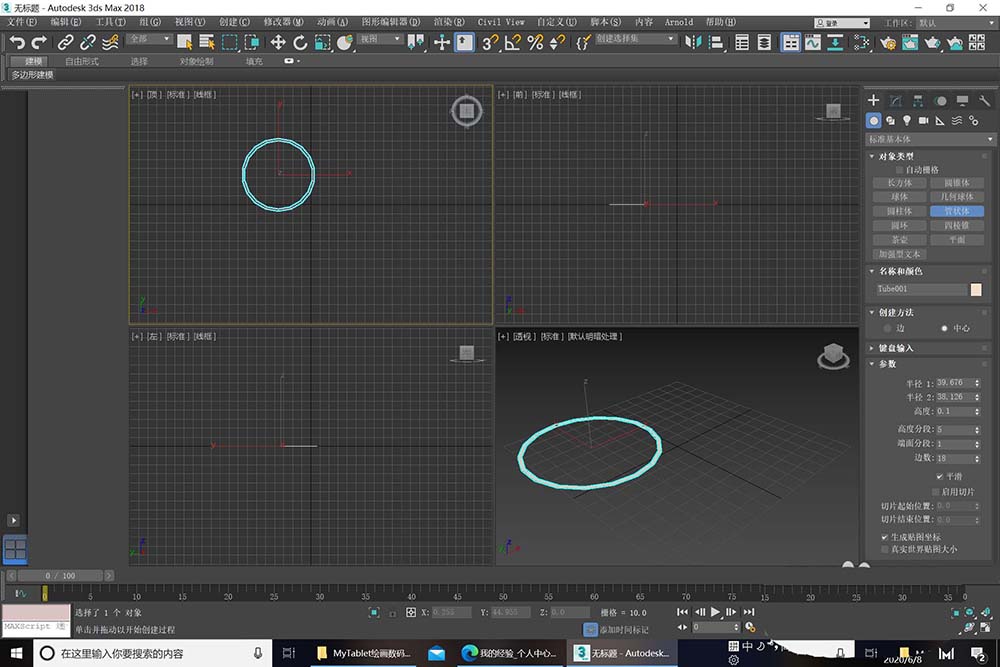The height and width of the screenshot is (667, 1000).
Task: Uncheck the 平滑 smooth checkbox
Action: point(939,477)
